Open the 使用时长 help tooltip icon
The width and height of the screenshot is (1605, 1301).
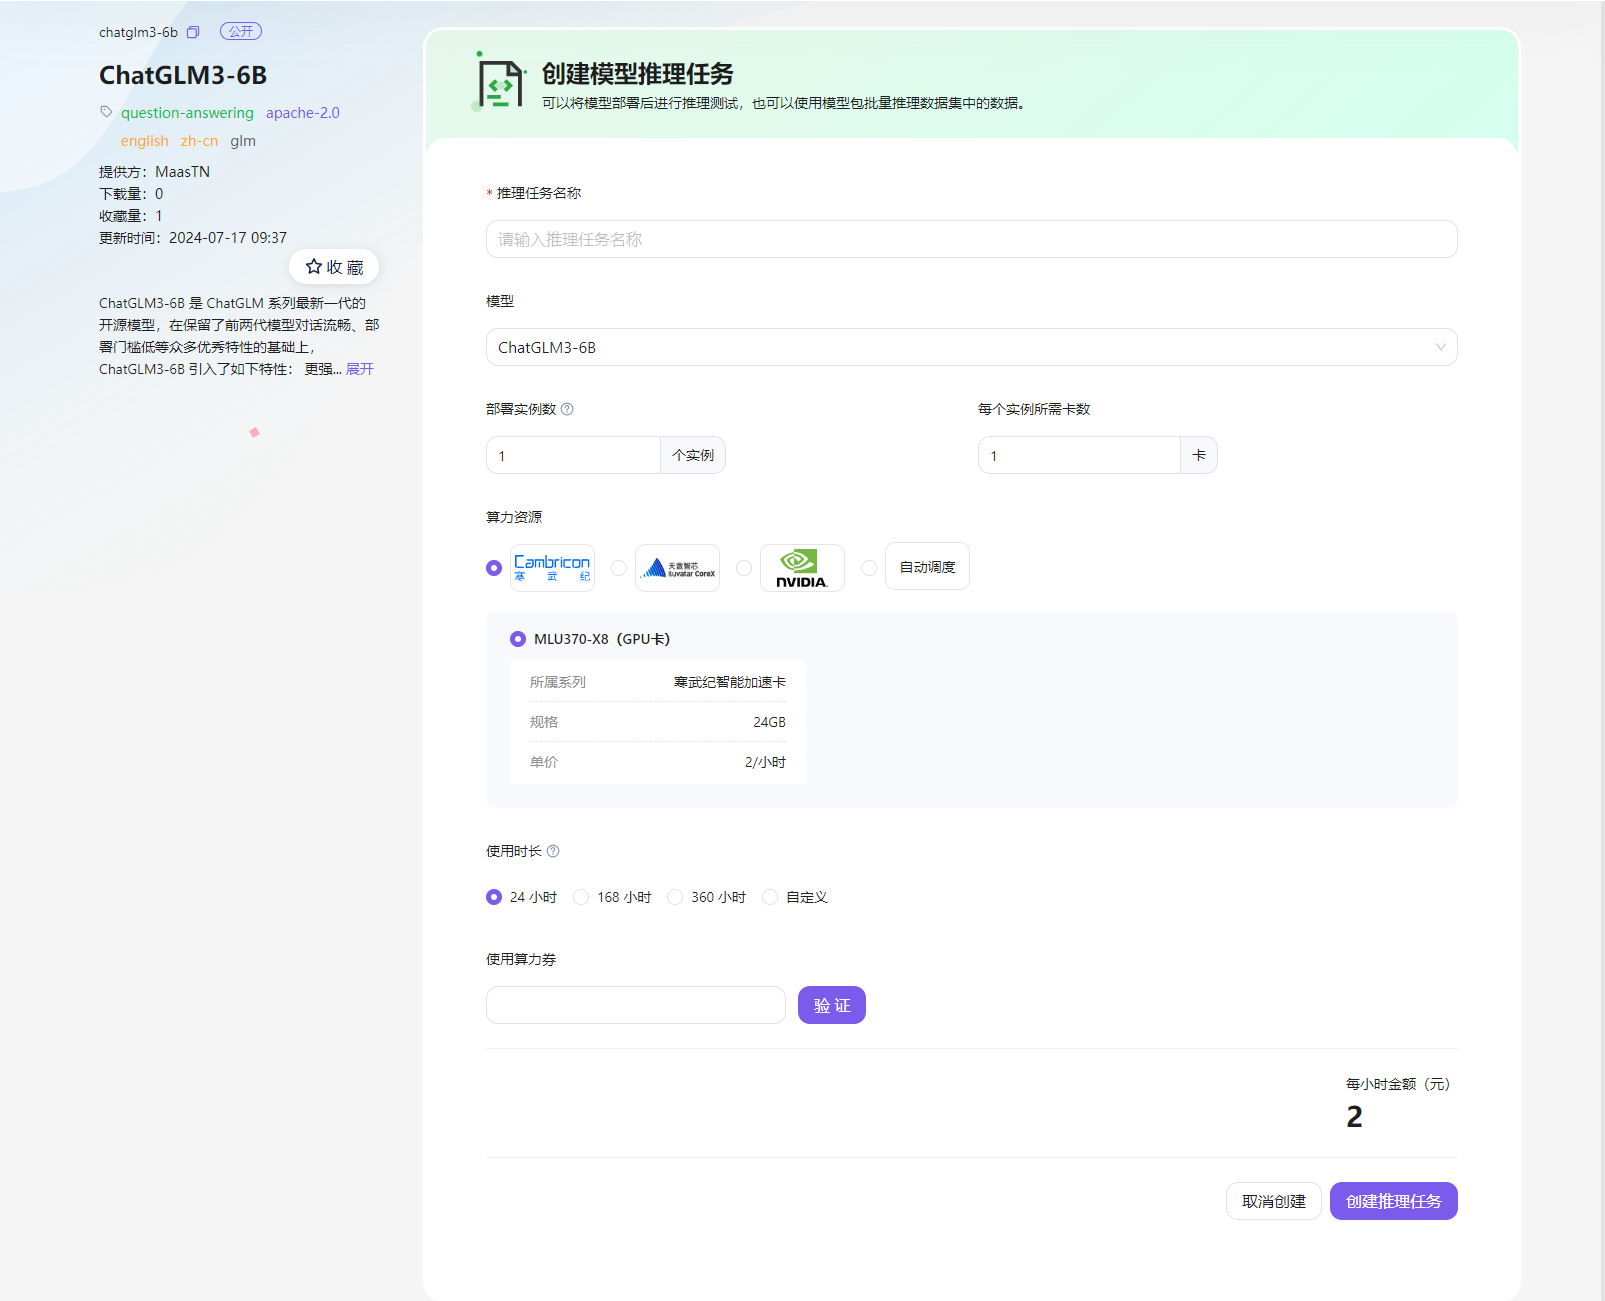(x=553, y=851)
